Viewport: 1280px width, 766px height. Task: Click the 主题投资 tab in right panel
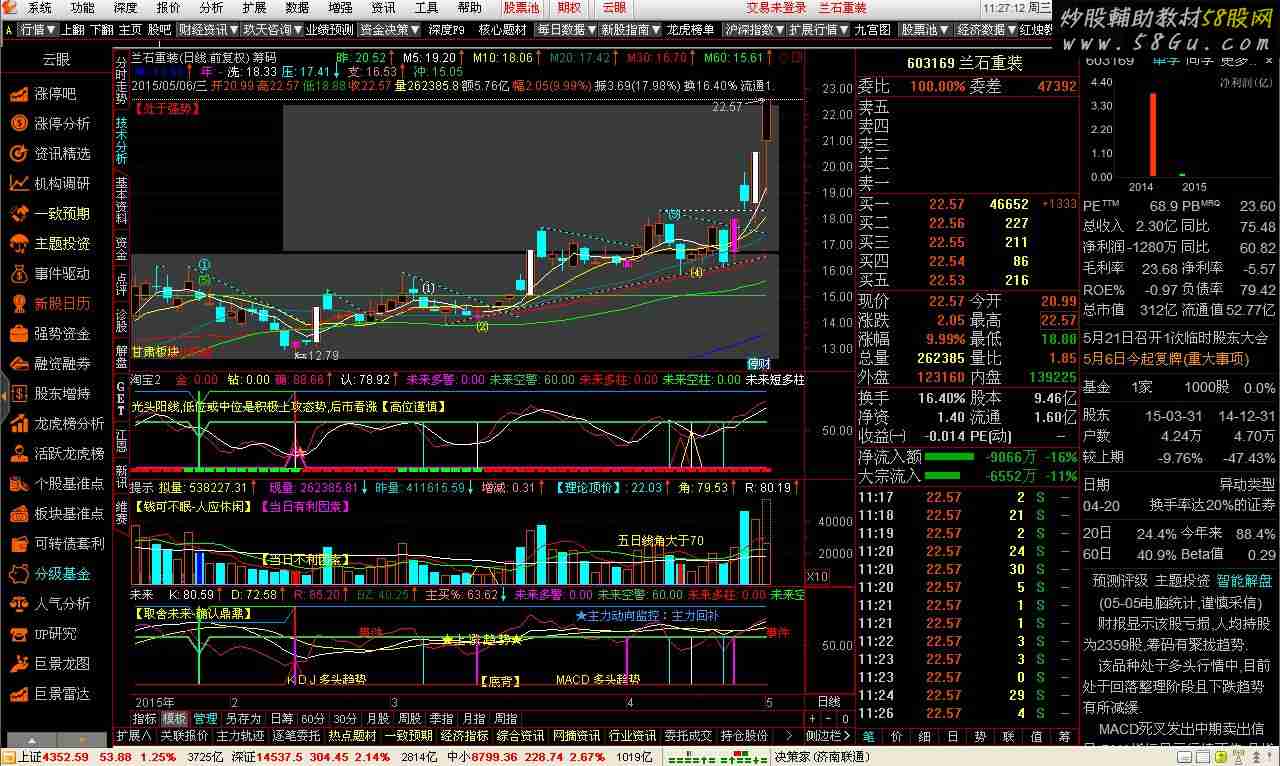[x=1182, y=580]
